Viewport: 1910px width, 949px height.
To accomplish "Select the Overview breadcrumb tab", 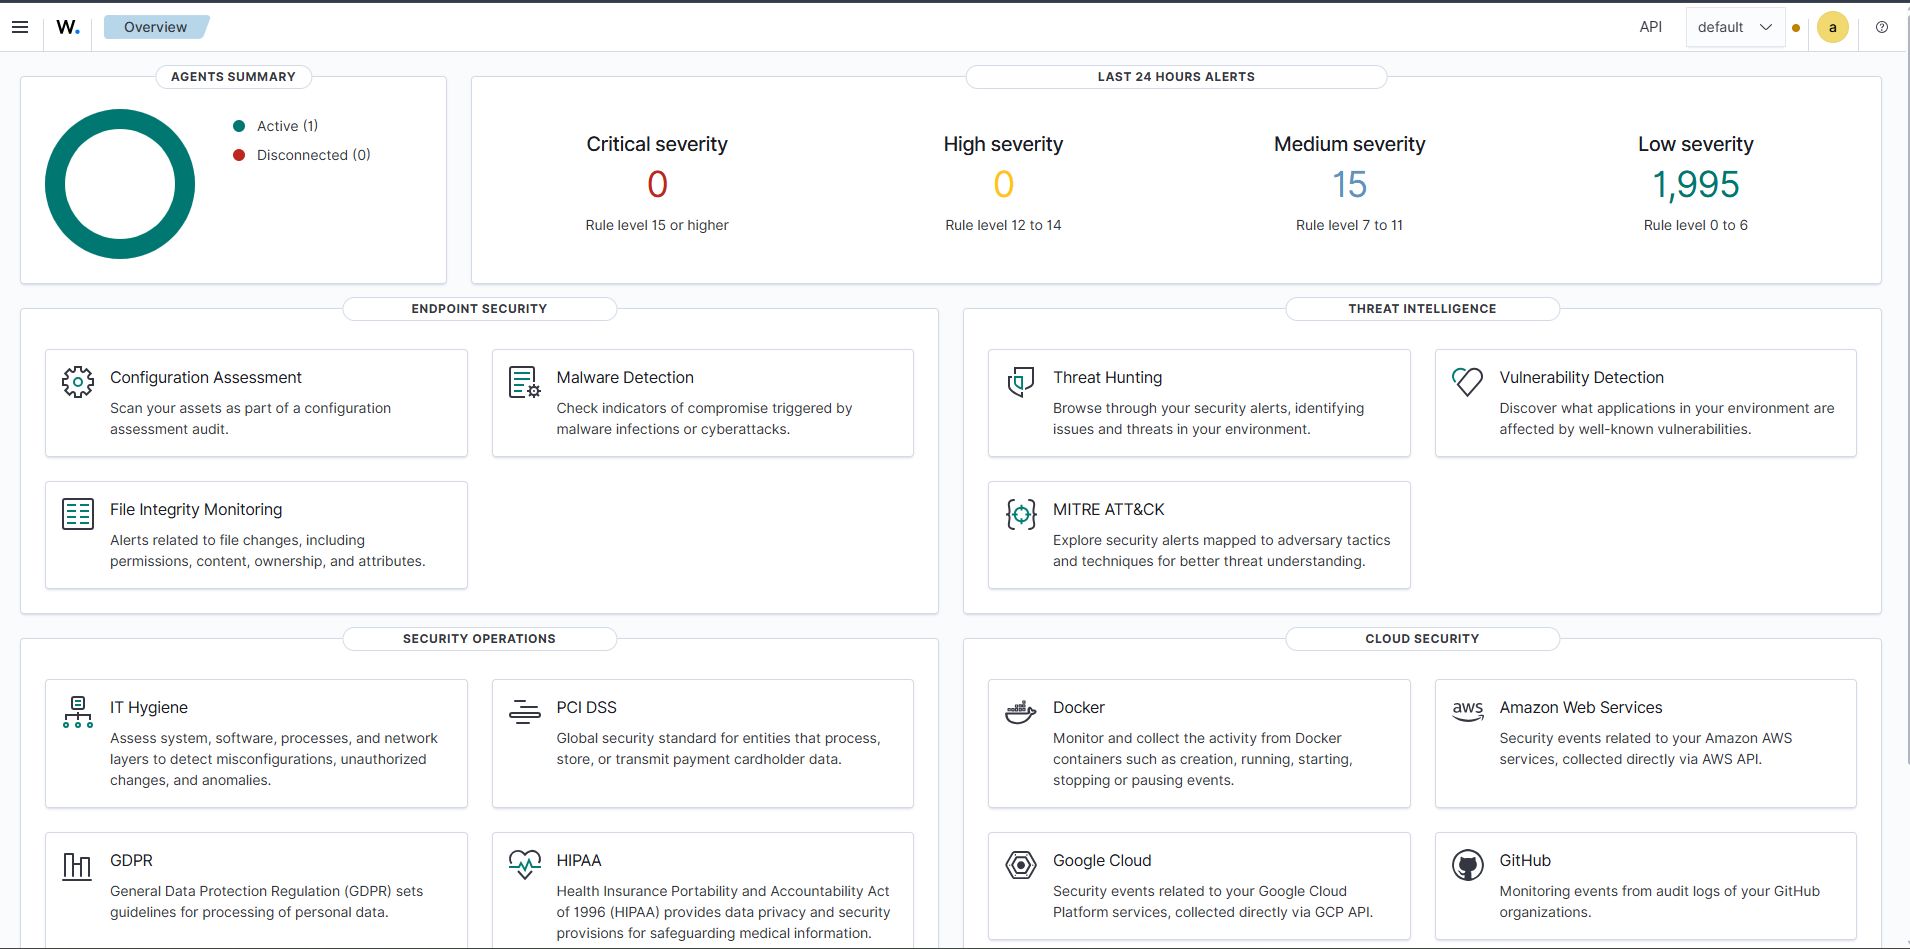I will (155, 27).
